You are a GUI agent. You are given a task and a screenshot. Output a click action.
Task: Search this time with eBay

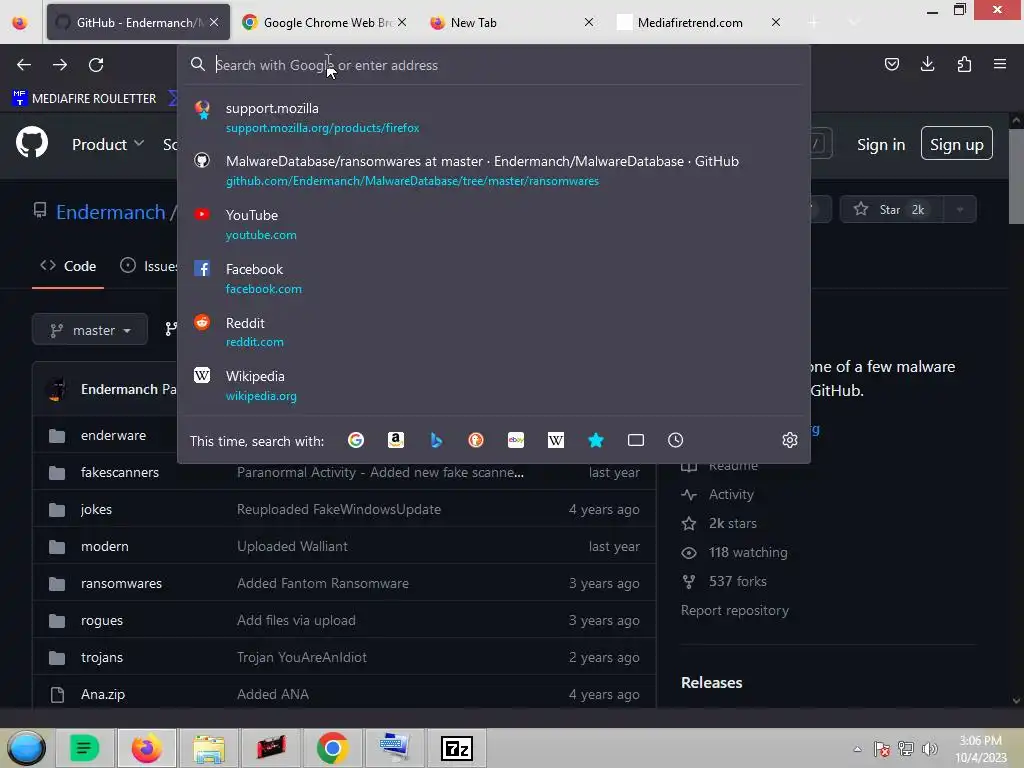point(516,440)
